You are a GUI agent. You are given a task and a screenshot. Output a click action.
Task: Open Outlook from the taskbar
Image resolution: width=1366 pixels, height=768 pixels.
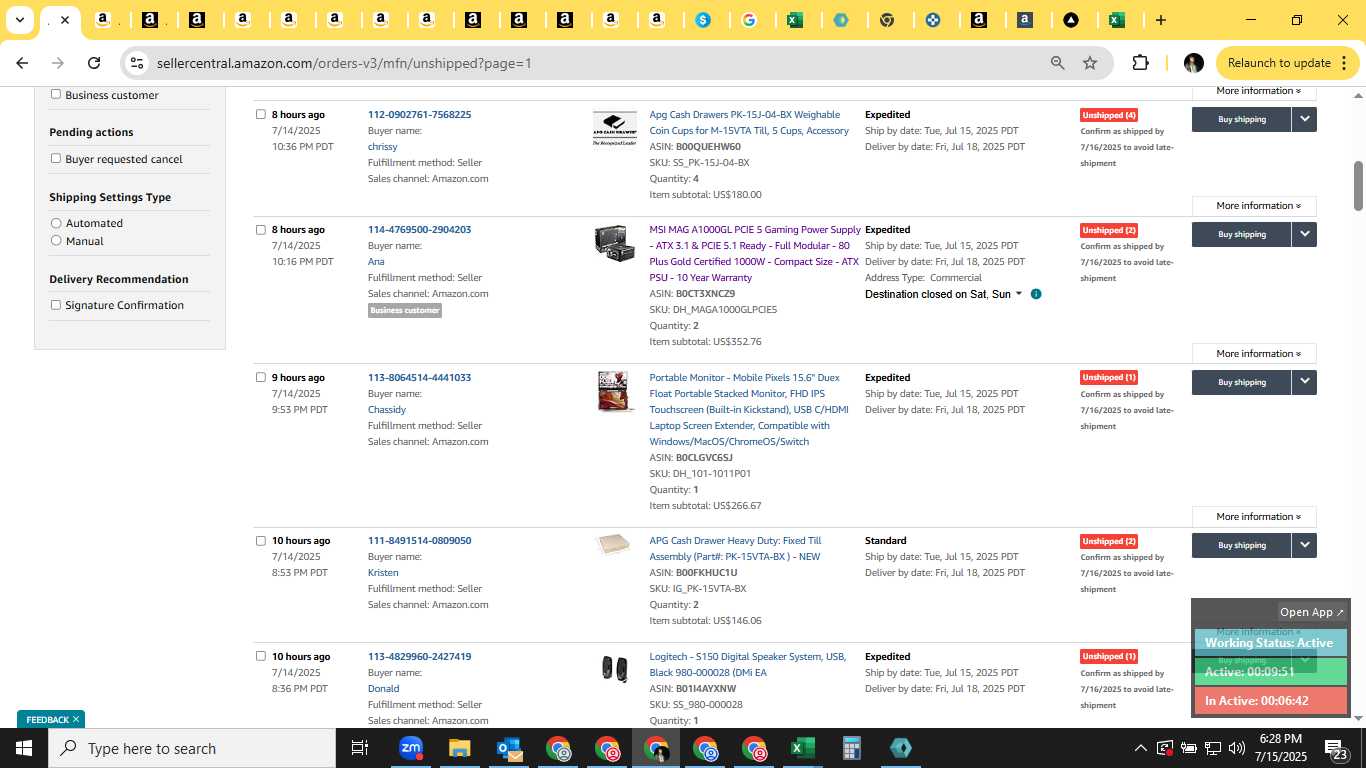508,748
